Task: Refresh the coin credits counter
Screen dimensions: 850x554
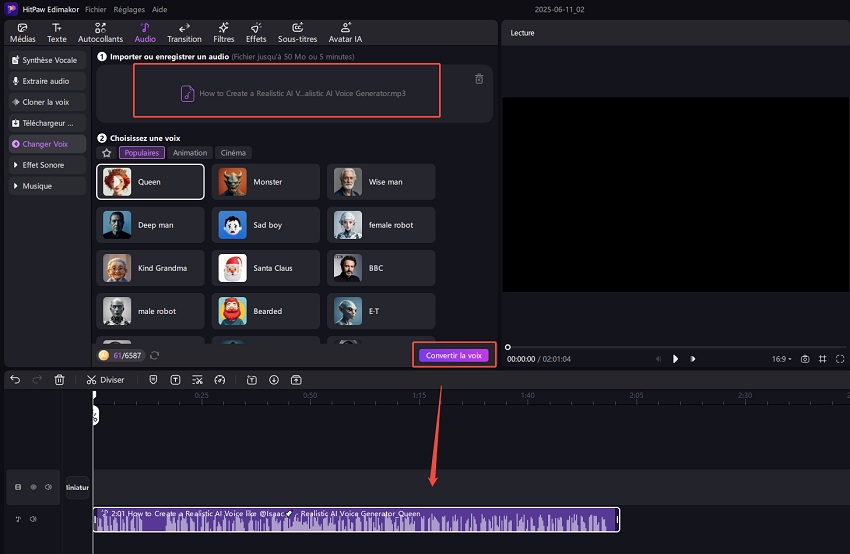Action: pyautogui.click(x=155, y=355)
